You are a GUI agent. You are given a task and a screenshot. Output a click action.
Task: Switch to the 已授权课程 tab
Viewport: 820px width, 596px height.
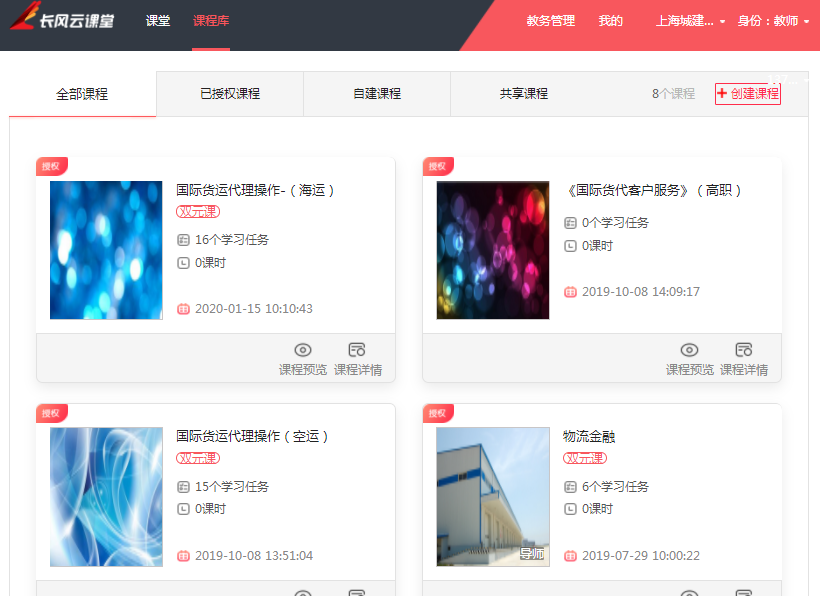230,94
